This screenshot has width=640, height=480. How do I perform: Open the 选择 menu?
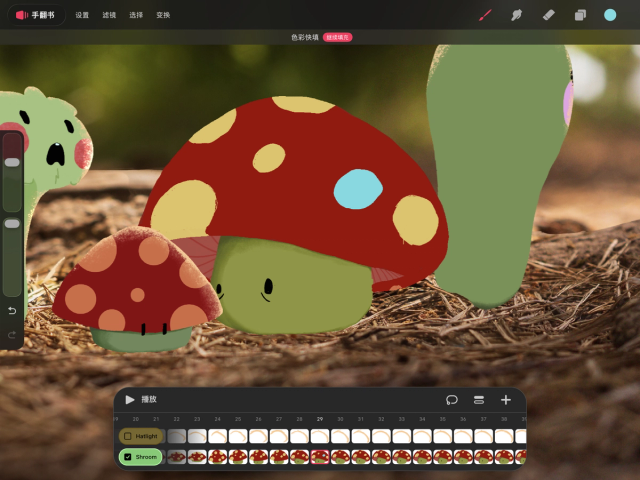point(136,15)
